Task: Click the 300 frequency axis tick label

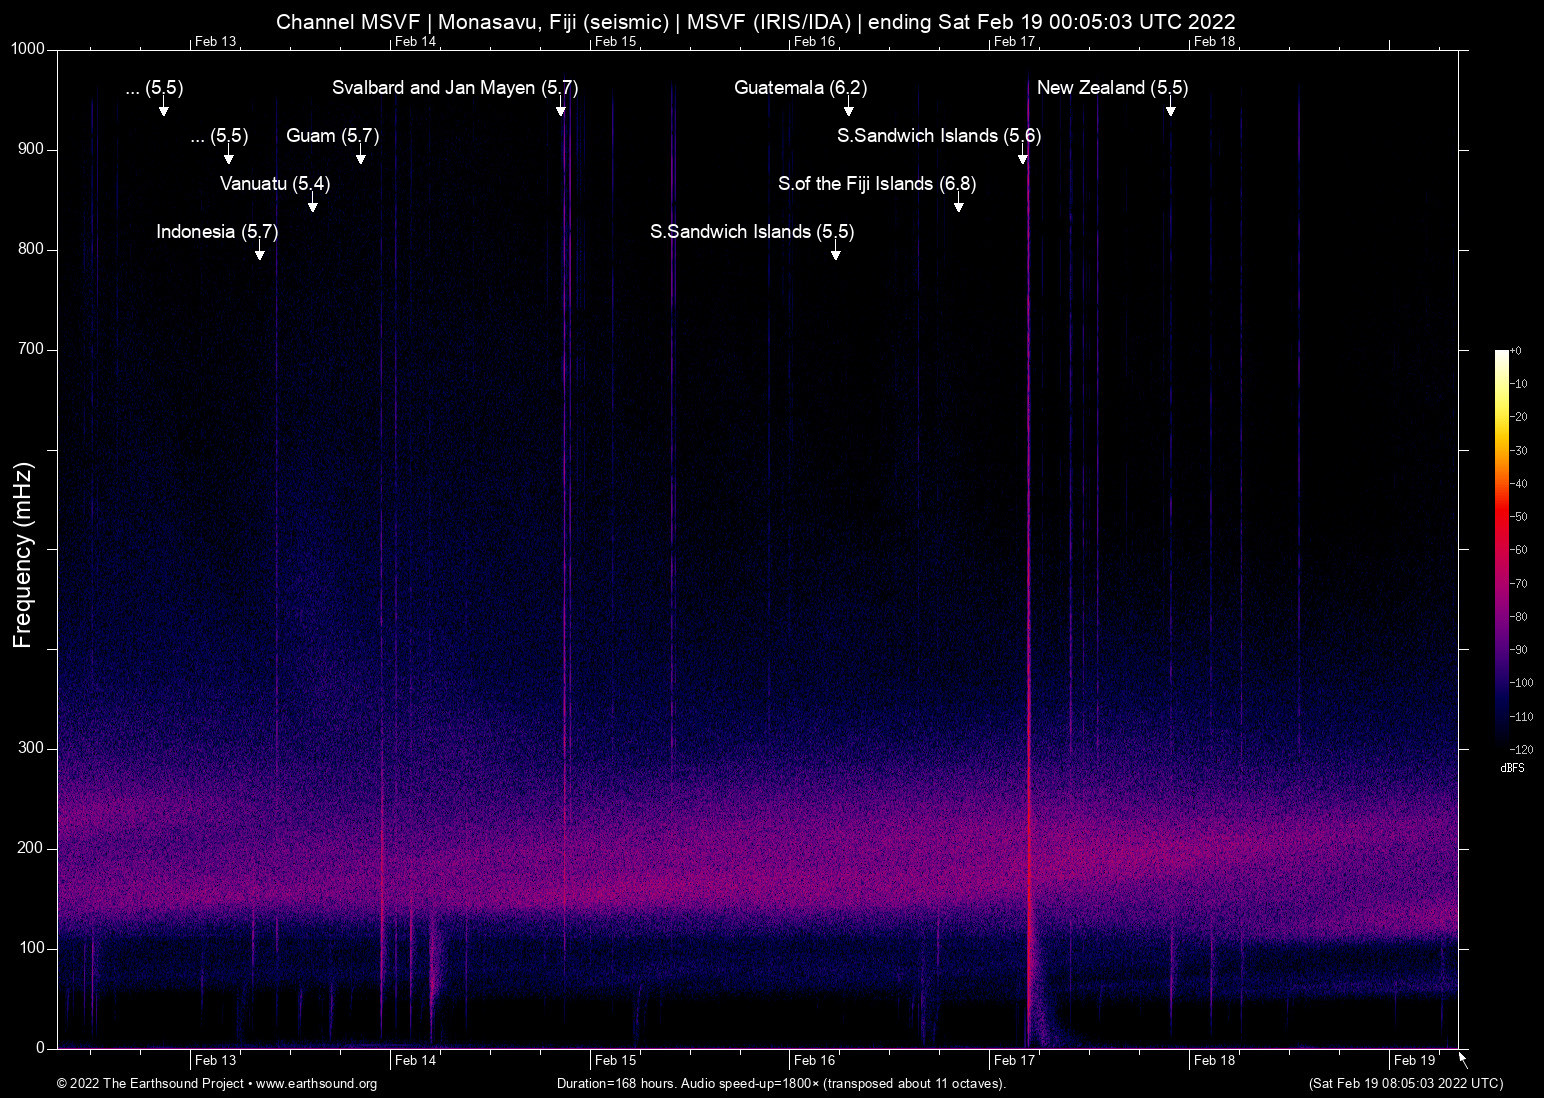Action: (31, 748)
